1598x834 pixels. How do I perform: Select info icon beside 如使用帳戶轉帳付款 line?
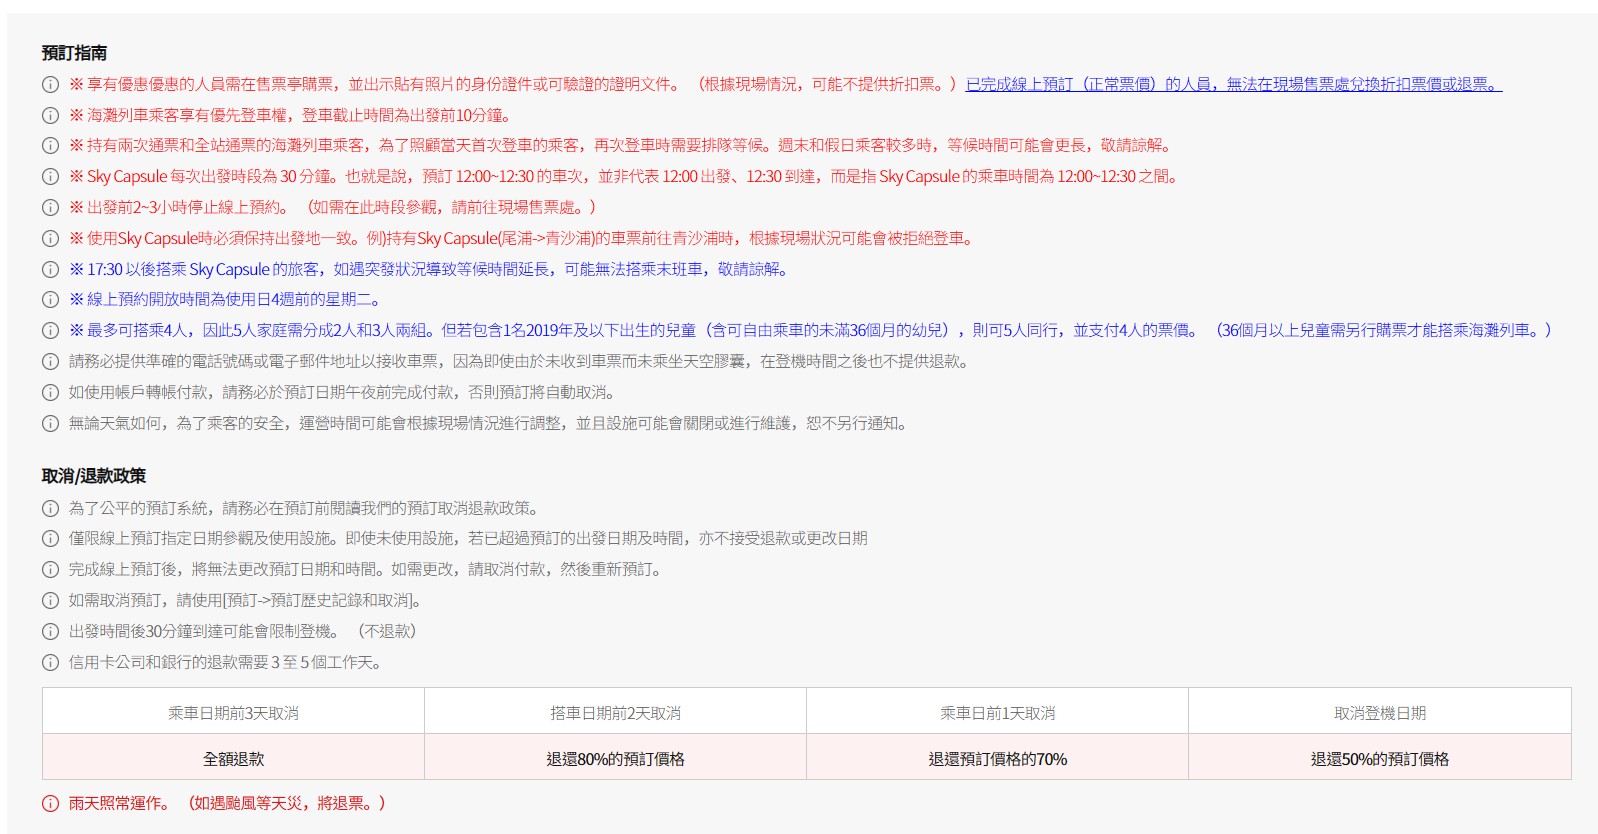point(50,393)
